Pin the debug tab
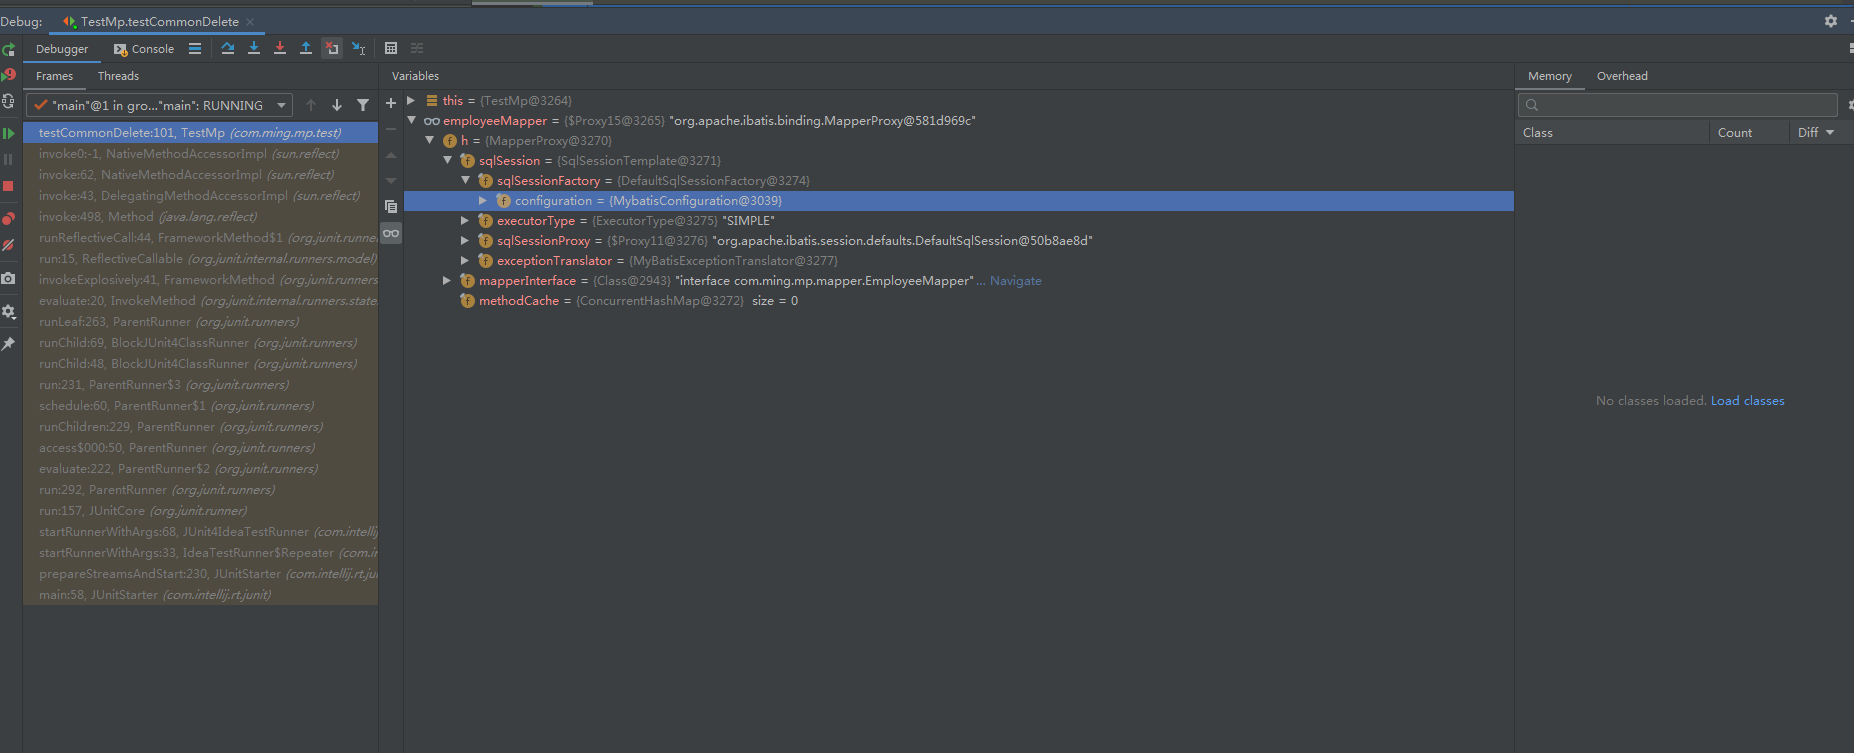Screen dimensions: 1854x753 (8, 343)
